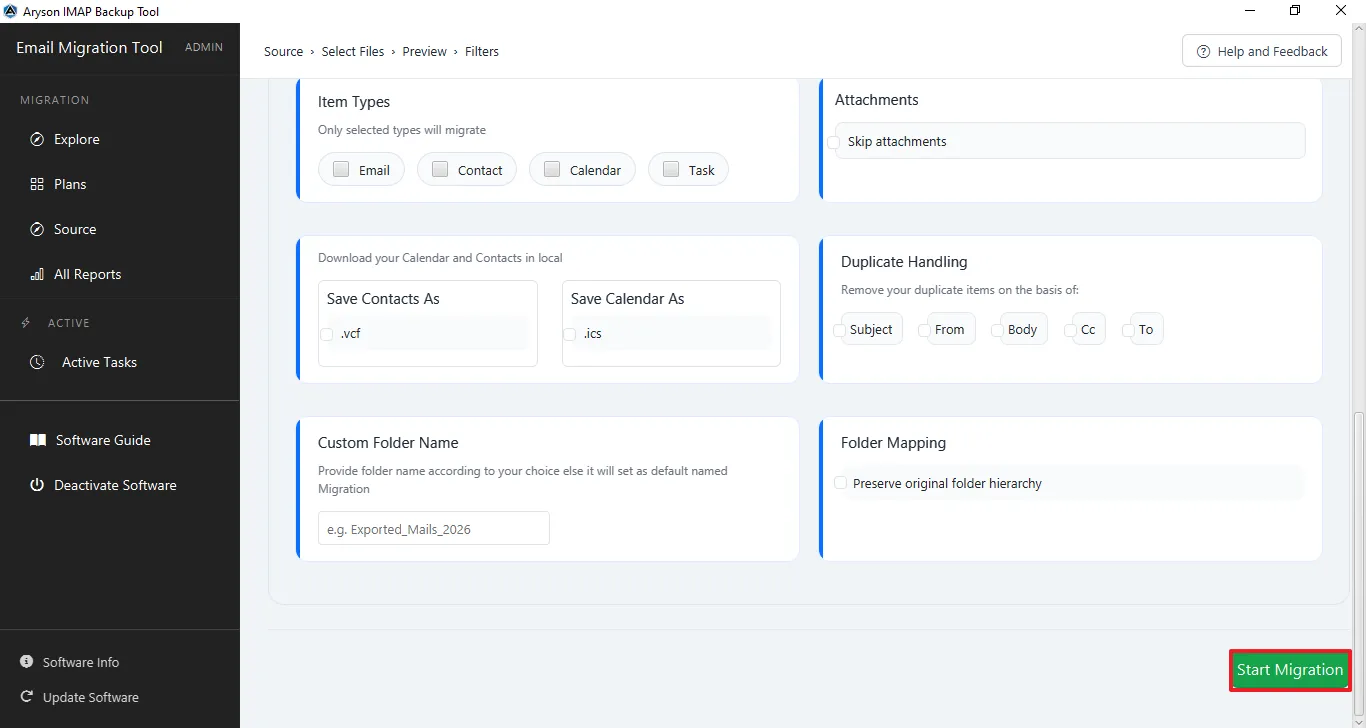The image size is (1366, 728).
Task: Click Update Software link
Action: [90, 697]
